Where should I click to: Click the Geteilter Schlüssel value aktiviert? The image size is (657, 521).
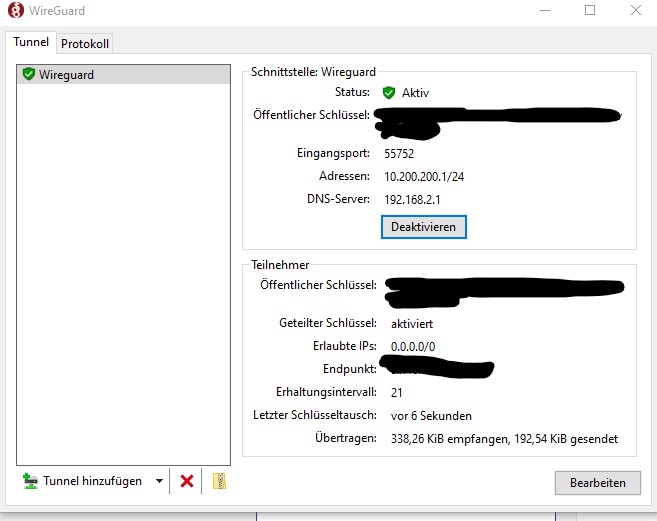(x=412, y=324)
